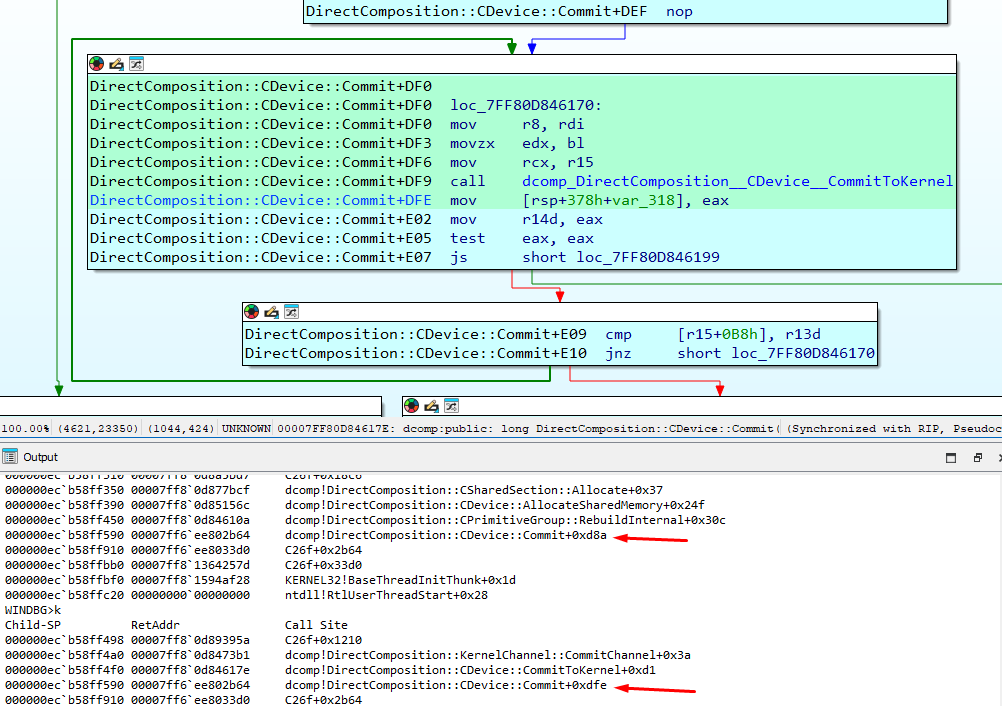
Task: Float the Output panel with the restore icon
Action: [978, 457]
